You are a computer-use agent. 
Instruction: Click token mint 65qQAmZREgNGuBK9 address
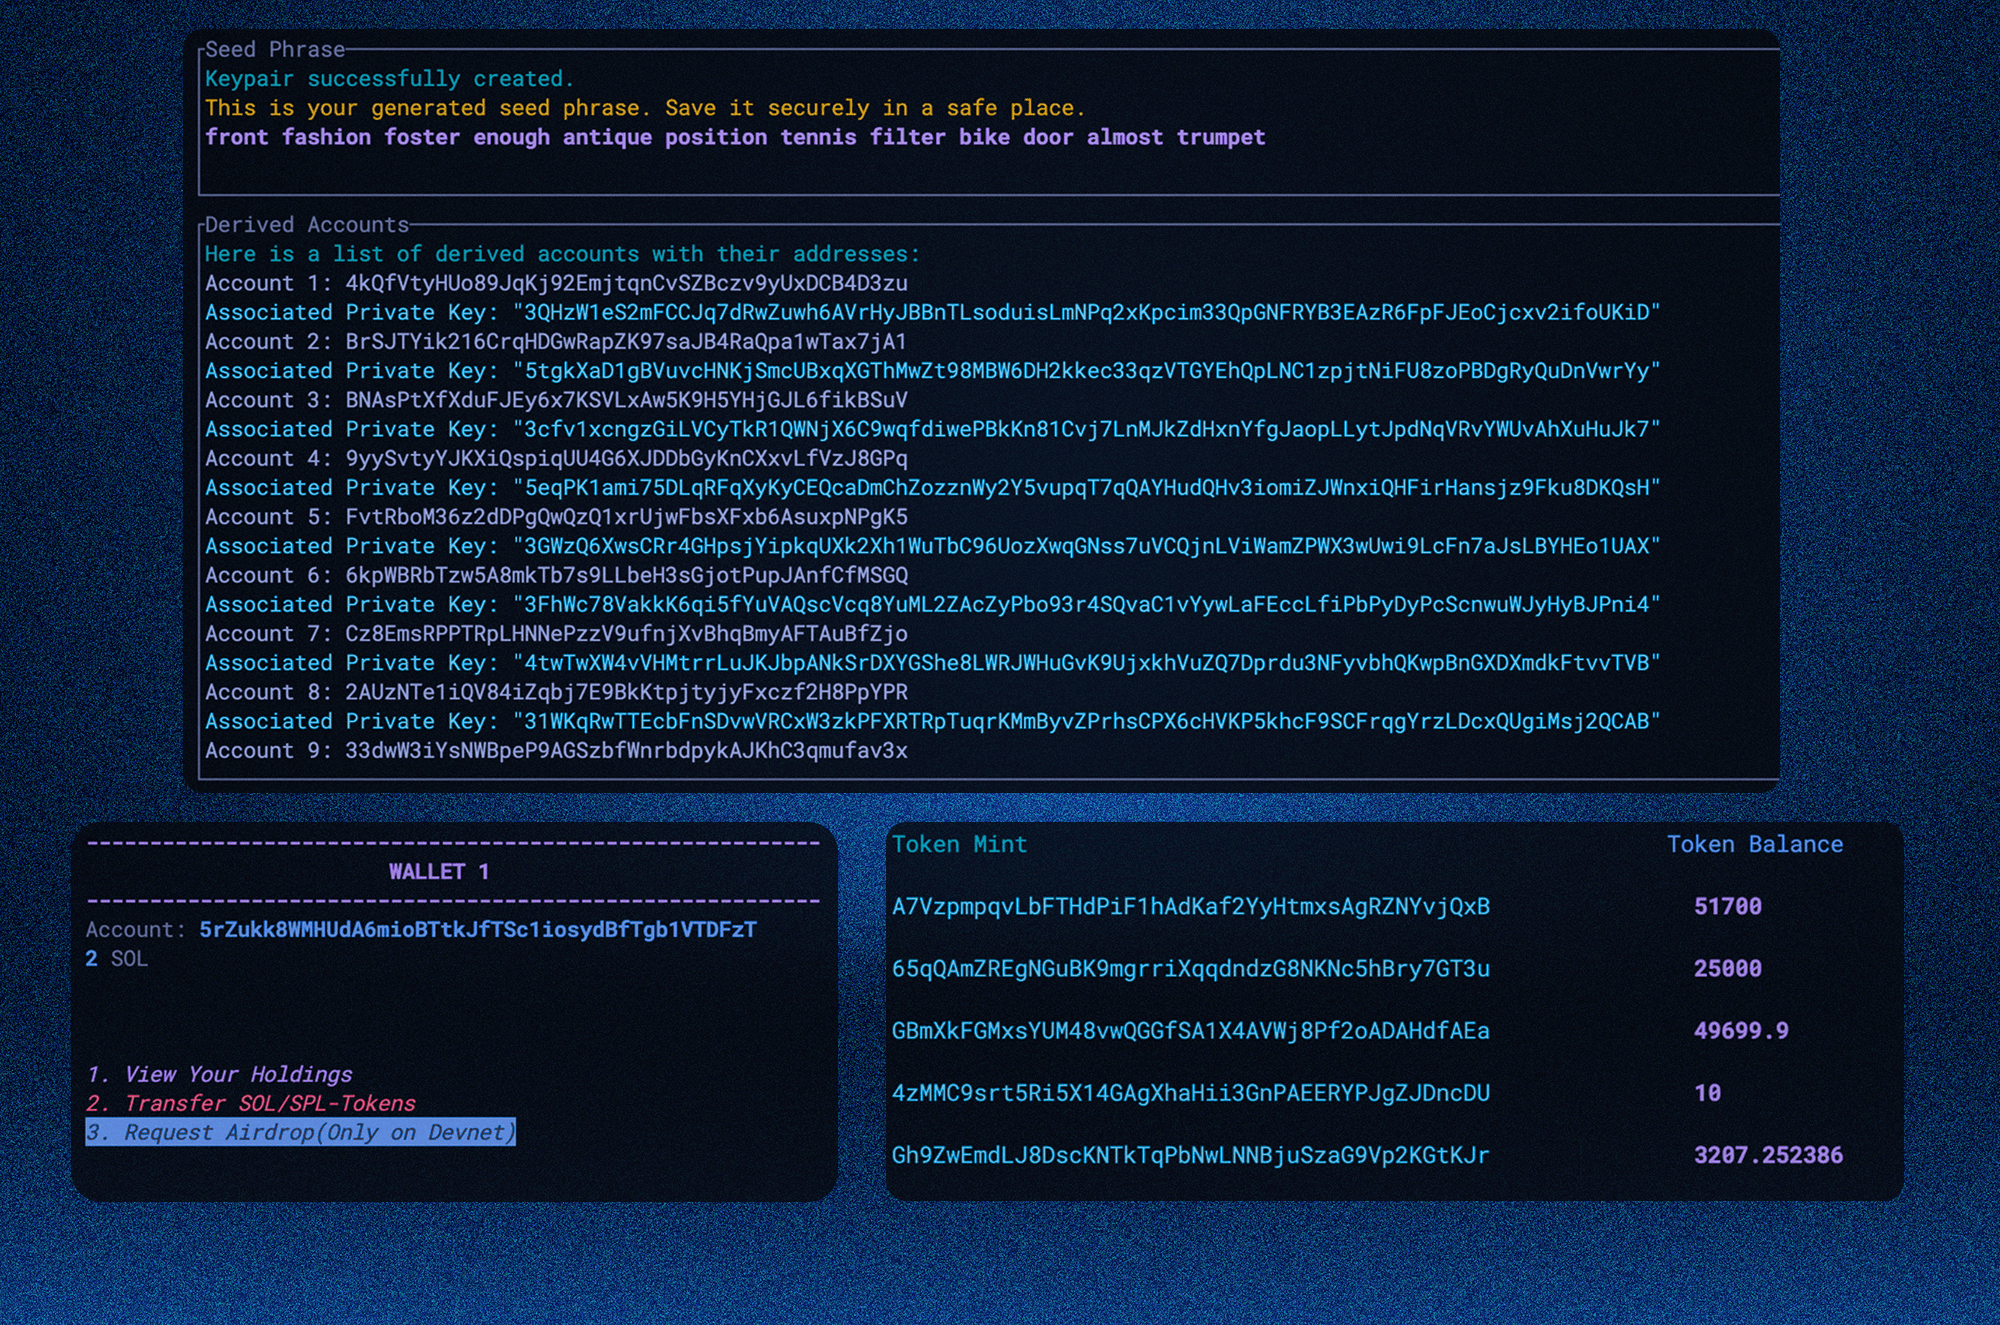click(x=1190, y=969)
